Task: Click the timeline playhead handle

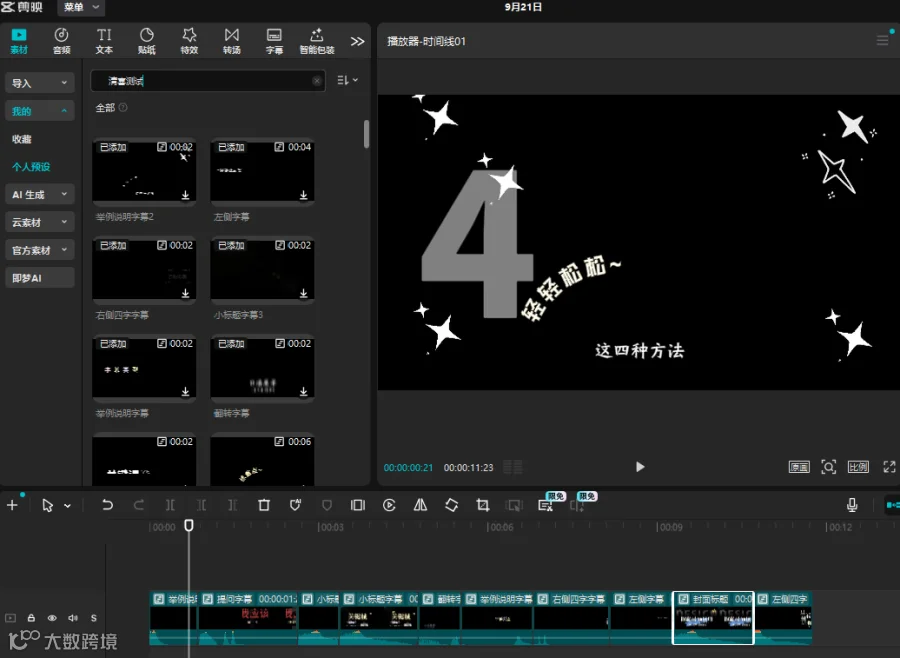Action: tap(188, 525)
